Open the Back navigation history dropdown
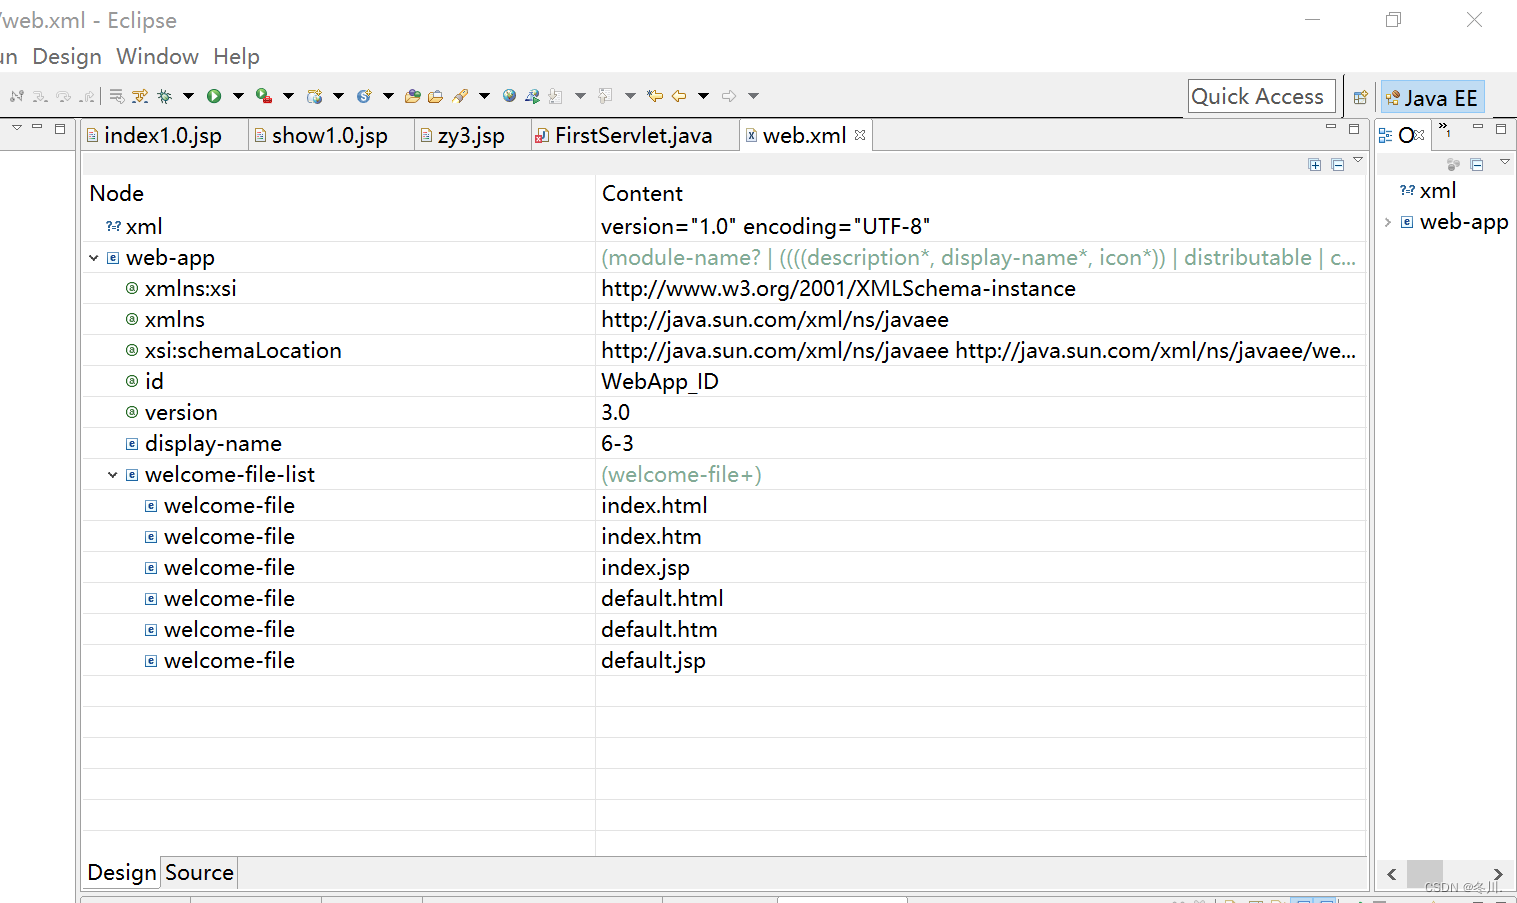1517x903 pixels. pyautogui.click(x=703, y=96)
